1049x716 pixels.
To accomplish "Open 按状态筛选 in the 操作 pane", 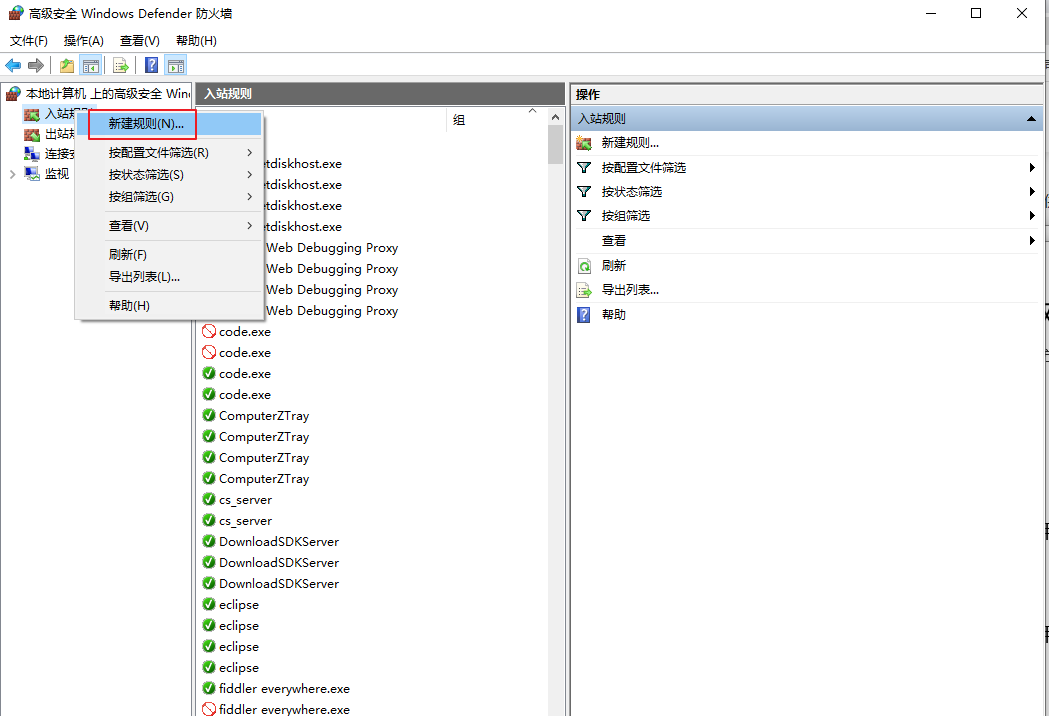I will pyautogui.click(x=807, y=191).
